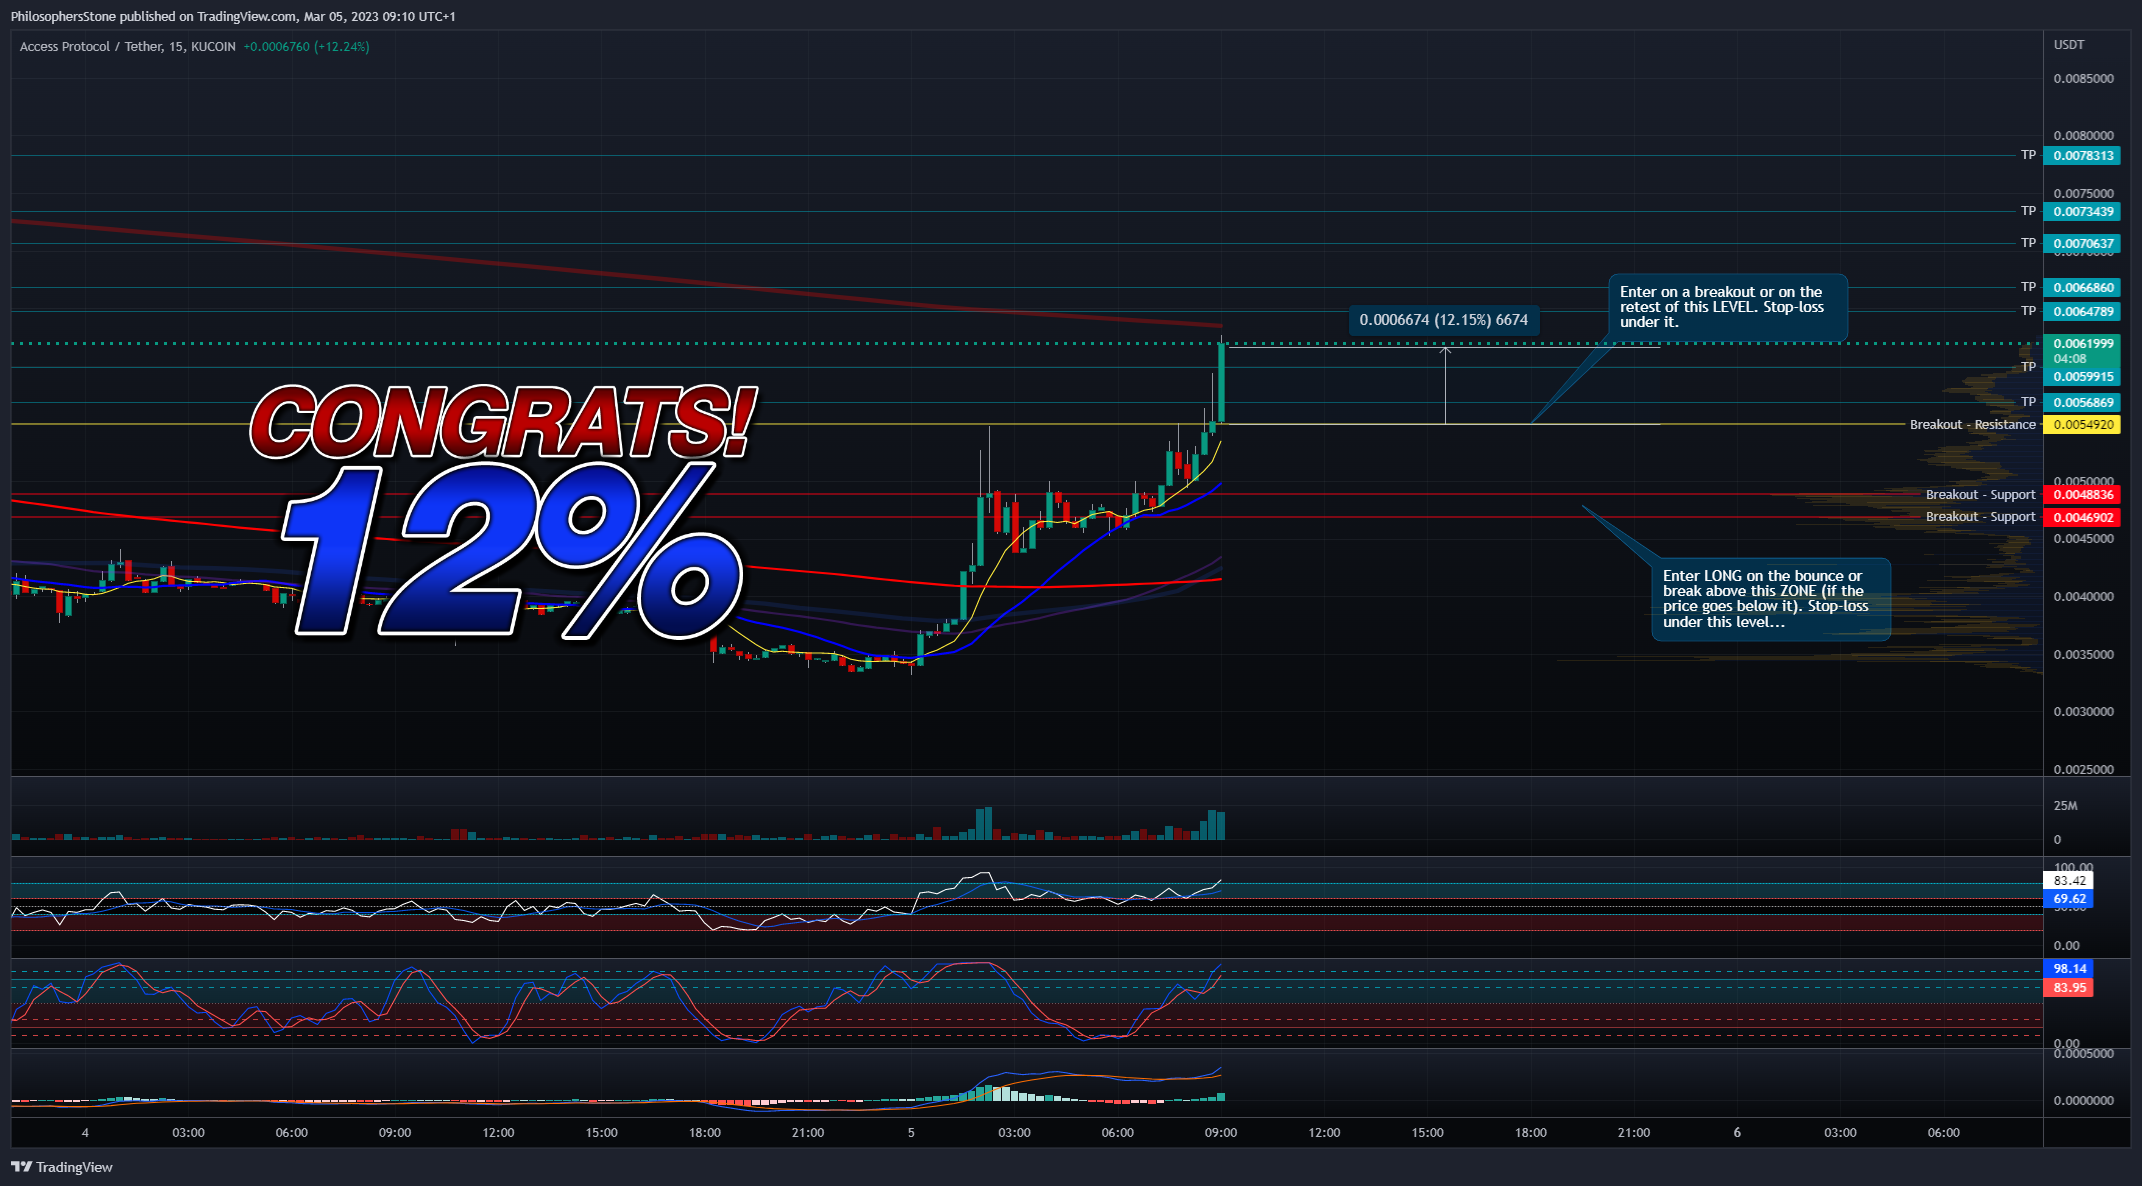Click the current price label 0.0061999
This screenshot has width=2142, height=1186.
pos(2083,343)
